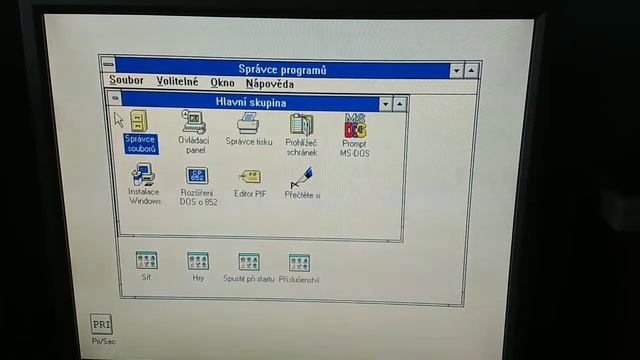
Task: Minimize the Hlavní skupina group window
Action: (x=385, y=104)
